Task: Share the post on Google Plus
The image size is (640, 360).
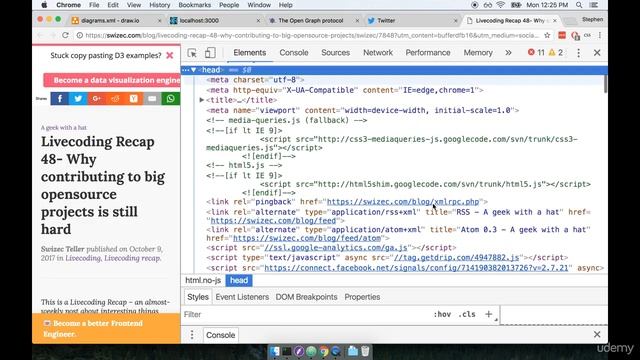Action: tap(96, 98)
